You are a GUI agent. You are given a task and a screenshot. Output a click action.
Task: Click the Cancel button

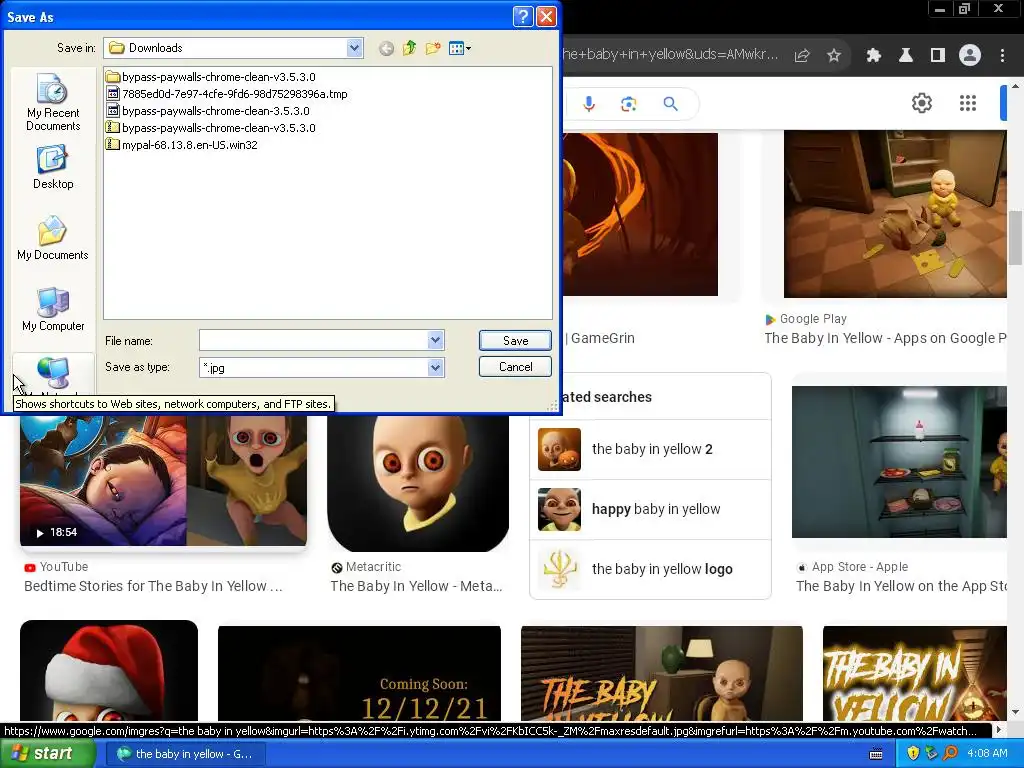pos(515,366)
